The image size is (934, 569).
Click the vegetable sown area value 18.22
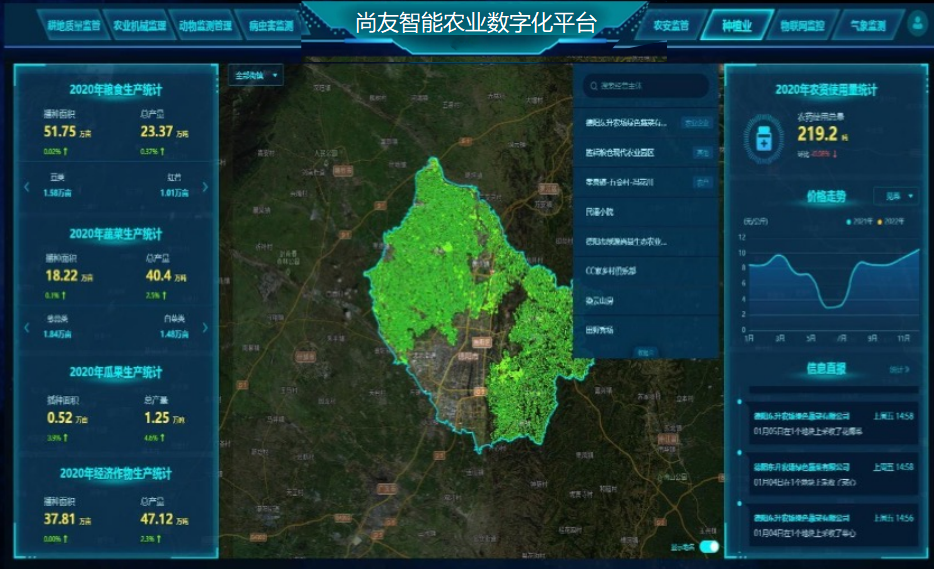pos(61,276)
